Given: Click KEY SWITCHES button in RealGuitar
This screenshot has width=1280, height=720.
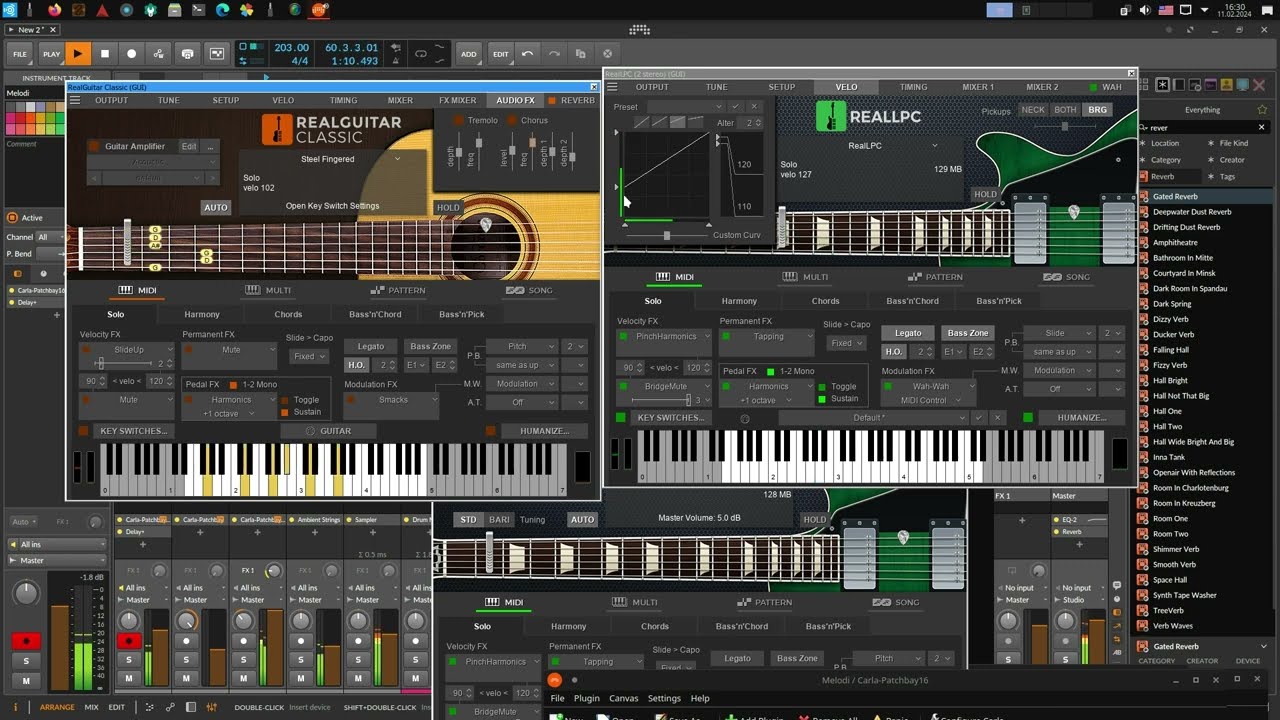Looking at the screenshot, I should click(x=134, y=431).
